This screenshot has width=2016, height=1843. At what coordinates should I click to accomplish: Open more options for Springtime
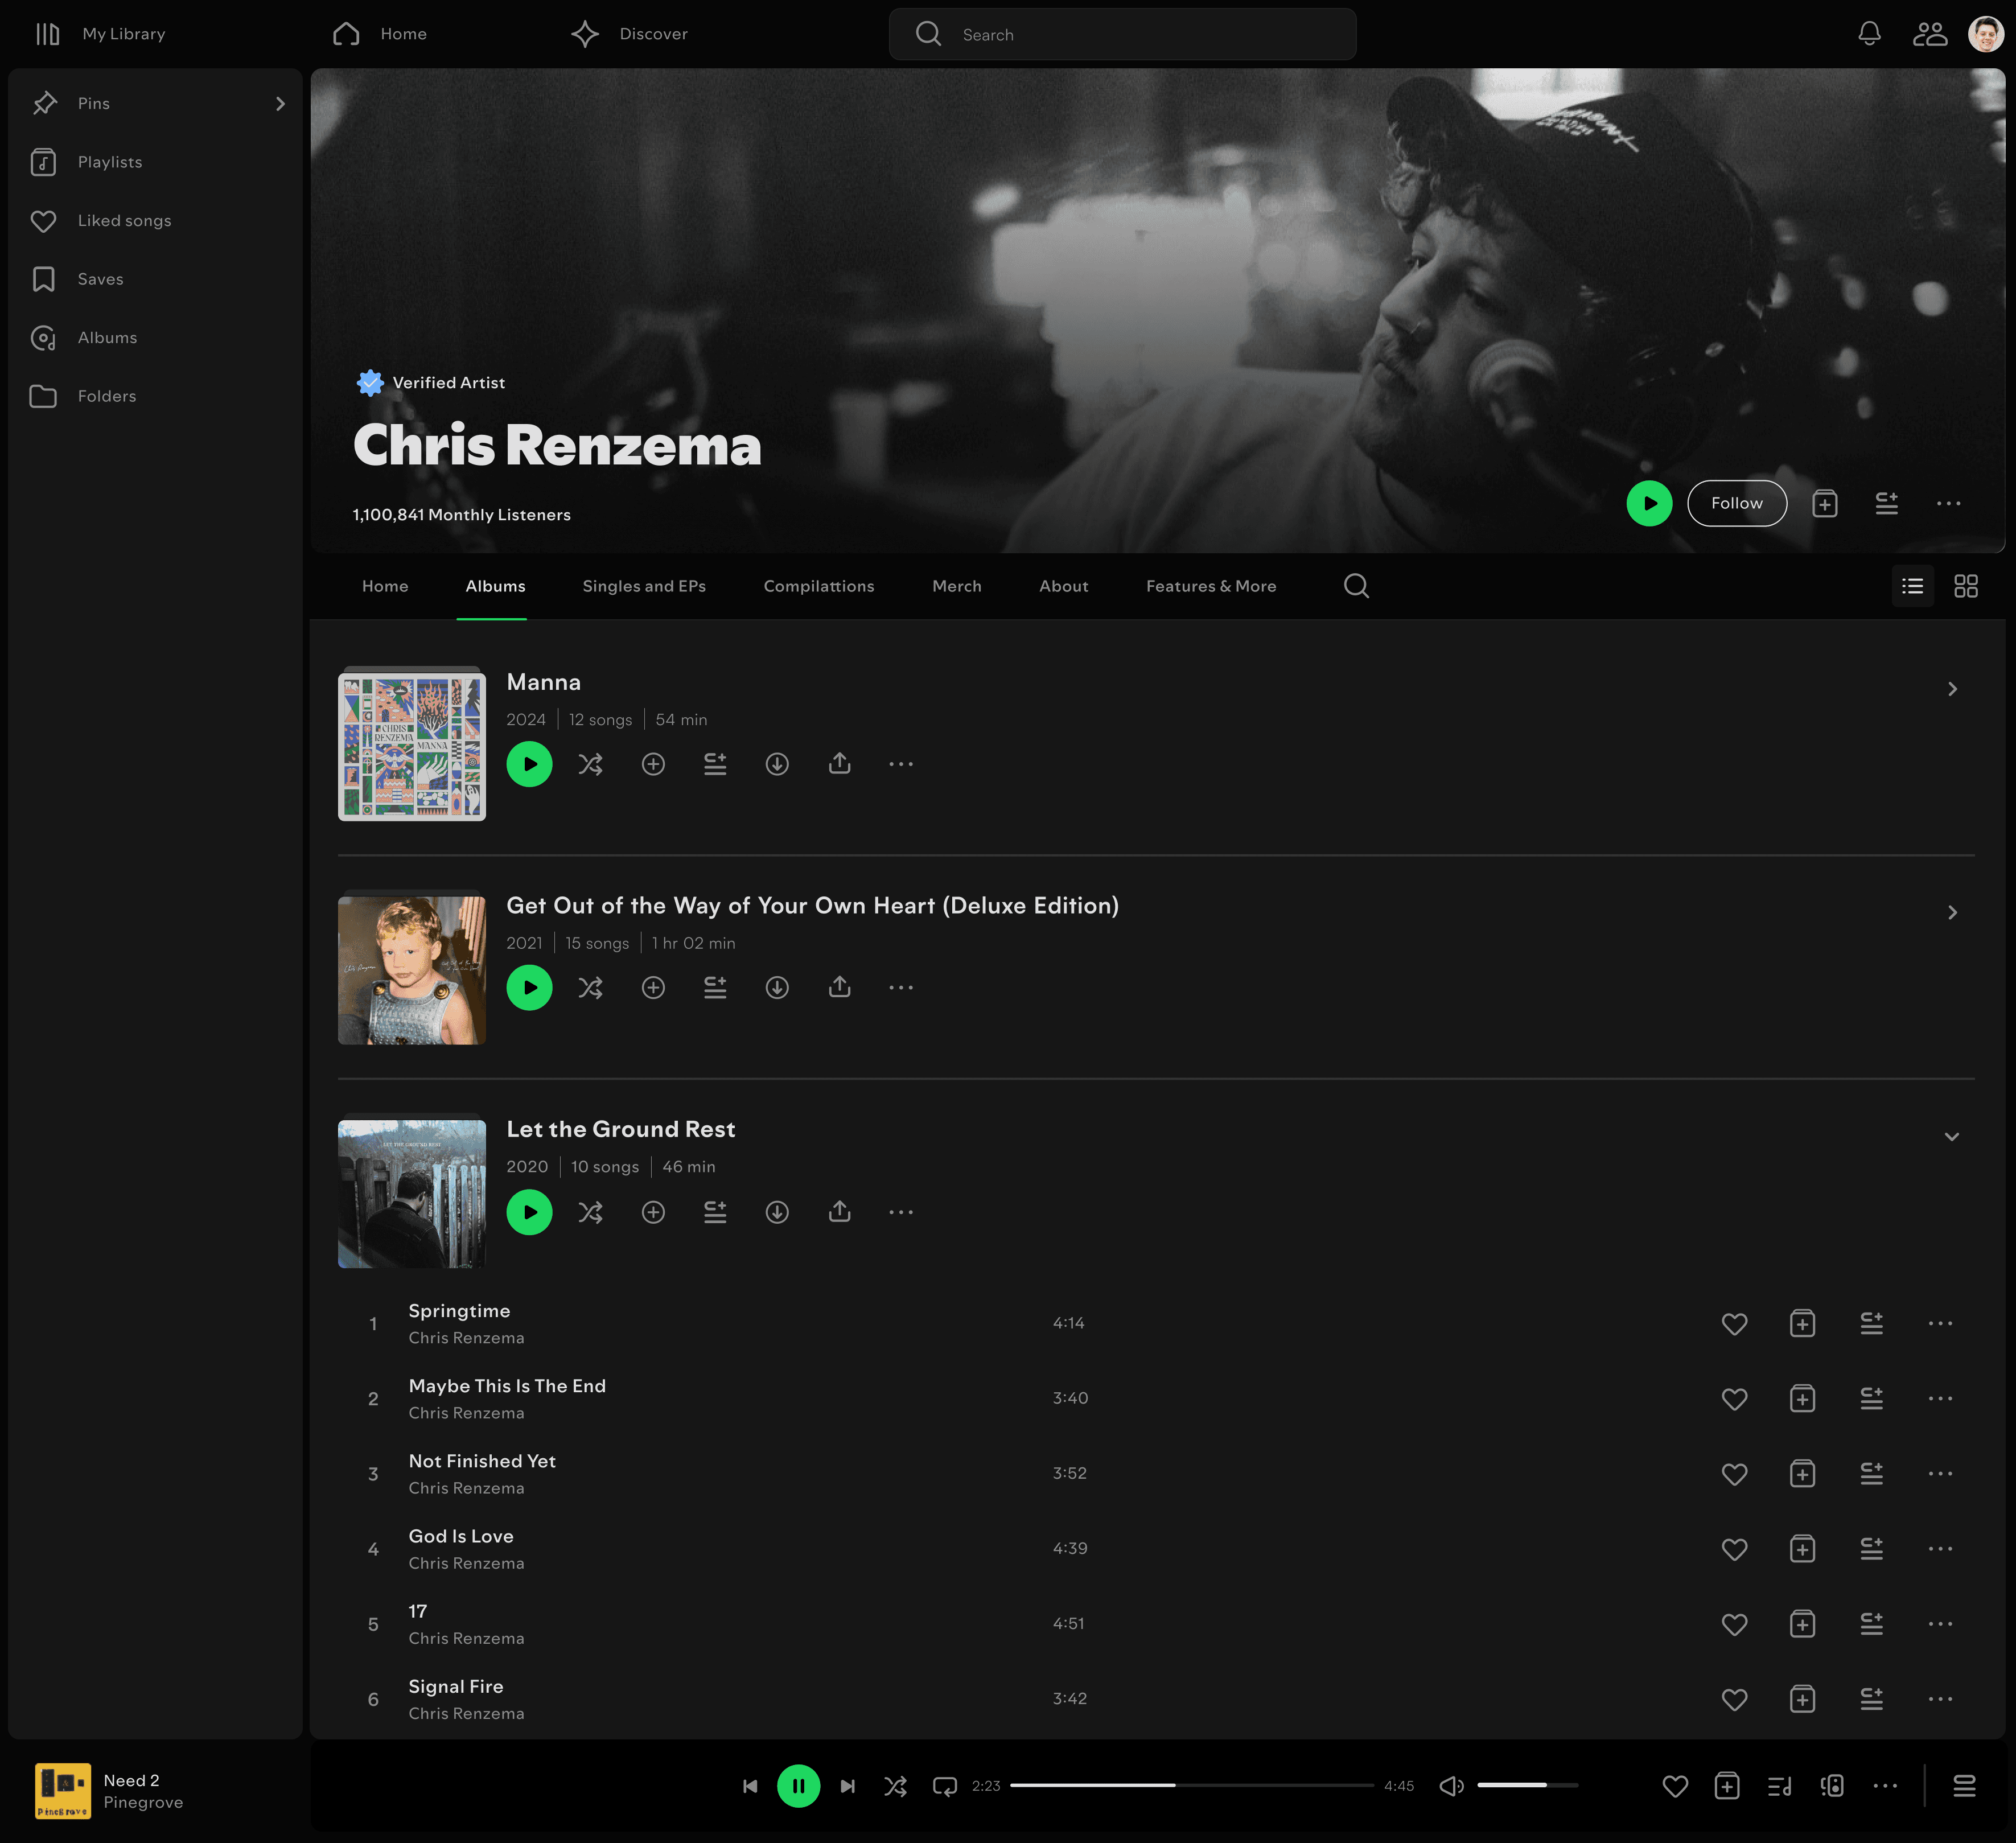click(x=1940, y=1324)
